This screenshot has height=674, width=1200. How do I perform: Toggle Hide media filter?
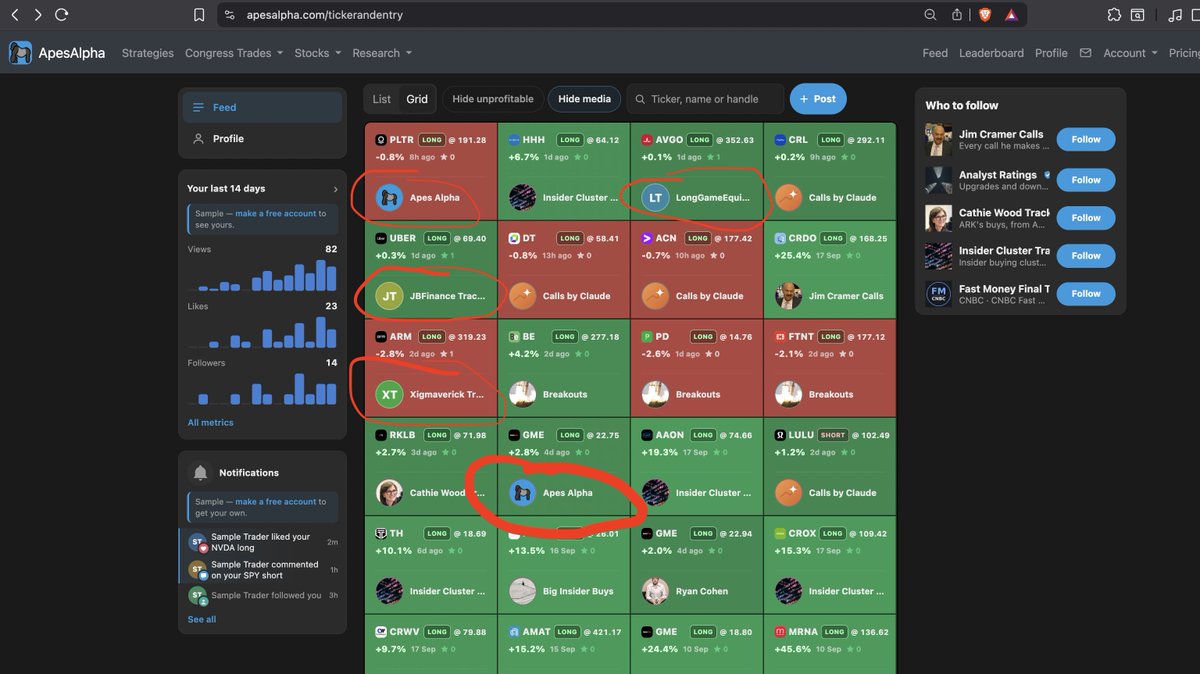[x=584, y=99]
